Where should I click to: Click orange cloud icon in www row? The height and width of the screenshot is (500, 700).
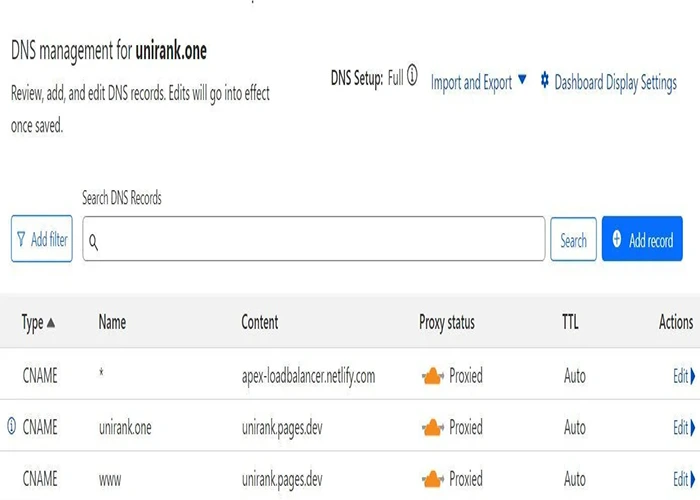pyautogui.click(x=433, y=479)
